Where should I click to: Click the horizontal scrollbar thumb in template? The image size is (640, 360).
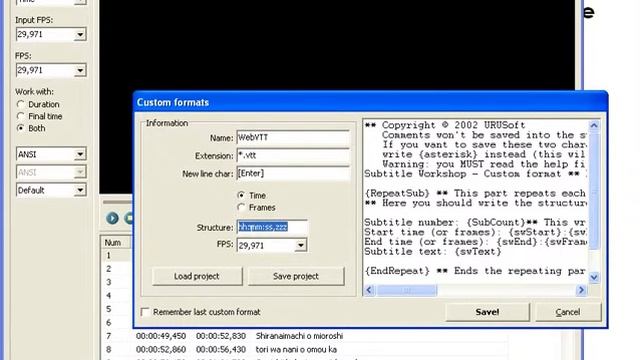(407, 290)
